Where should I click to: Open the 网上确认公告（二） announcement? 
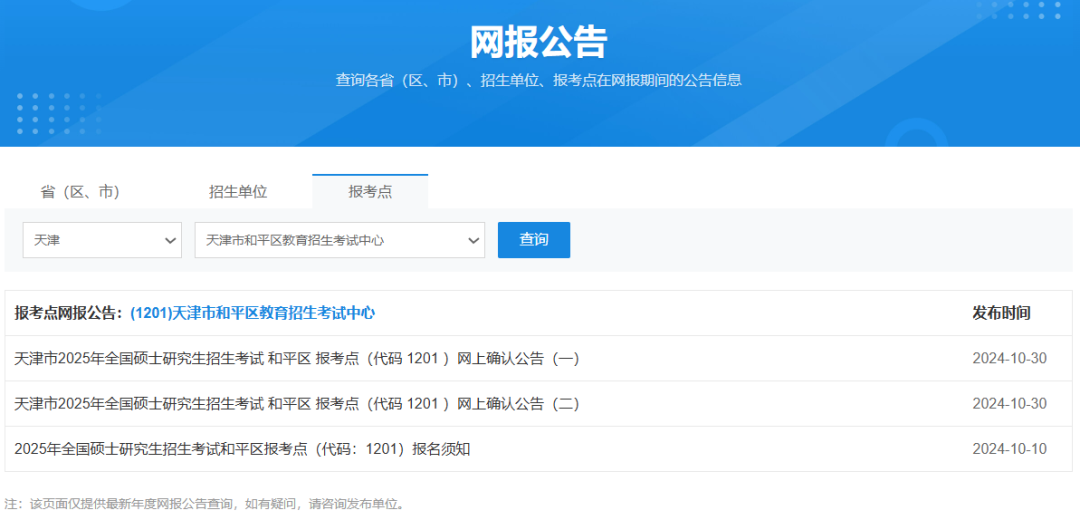[297, 404]
